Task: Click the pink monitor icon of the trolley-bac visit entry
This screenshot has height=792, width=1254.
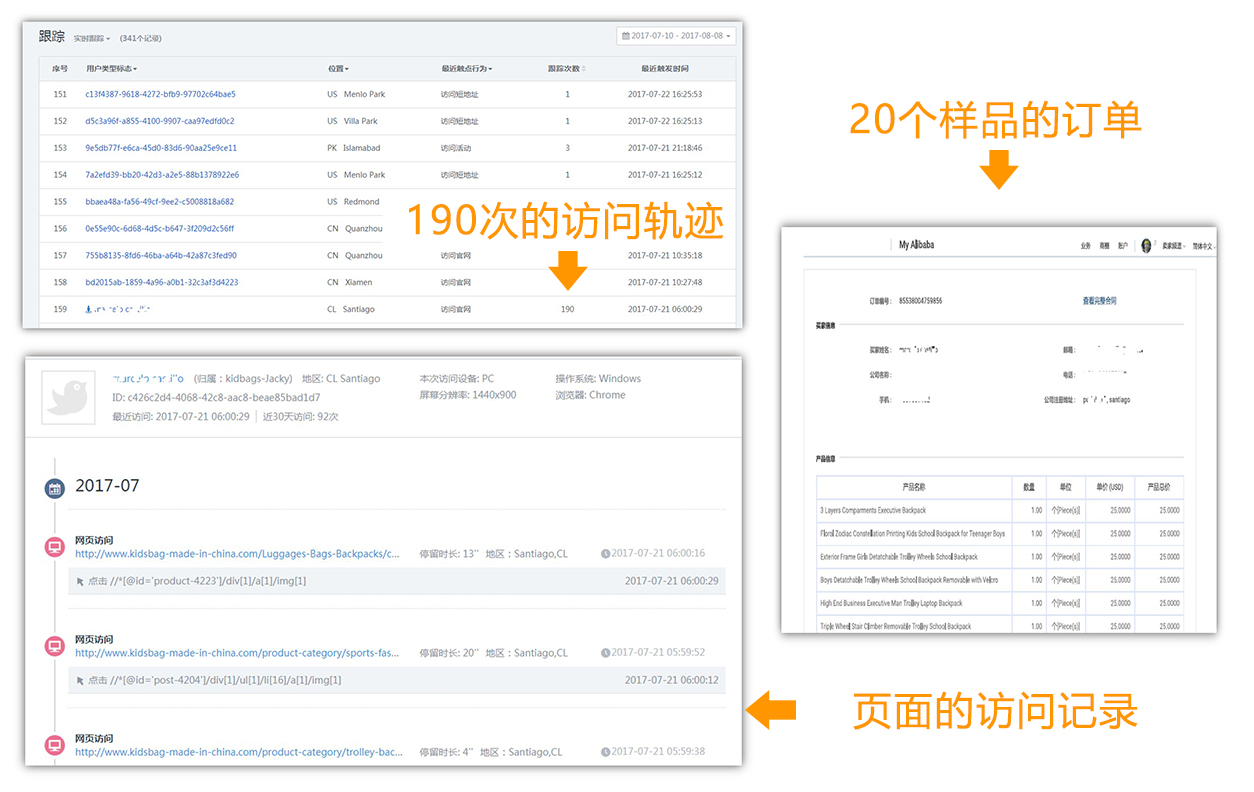Action: [x=54, y=744]
